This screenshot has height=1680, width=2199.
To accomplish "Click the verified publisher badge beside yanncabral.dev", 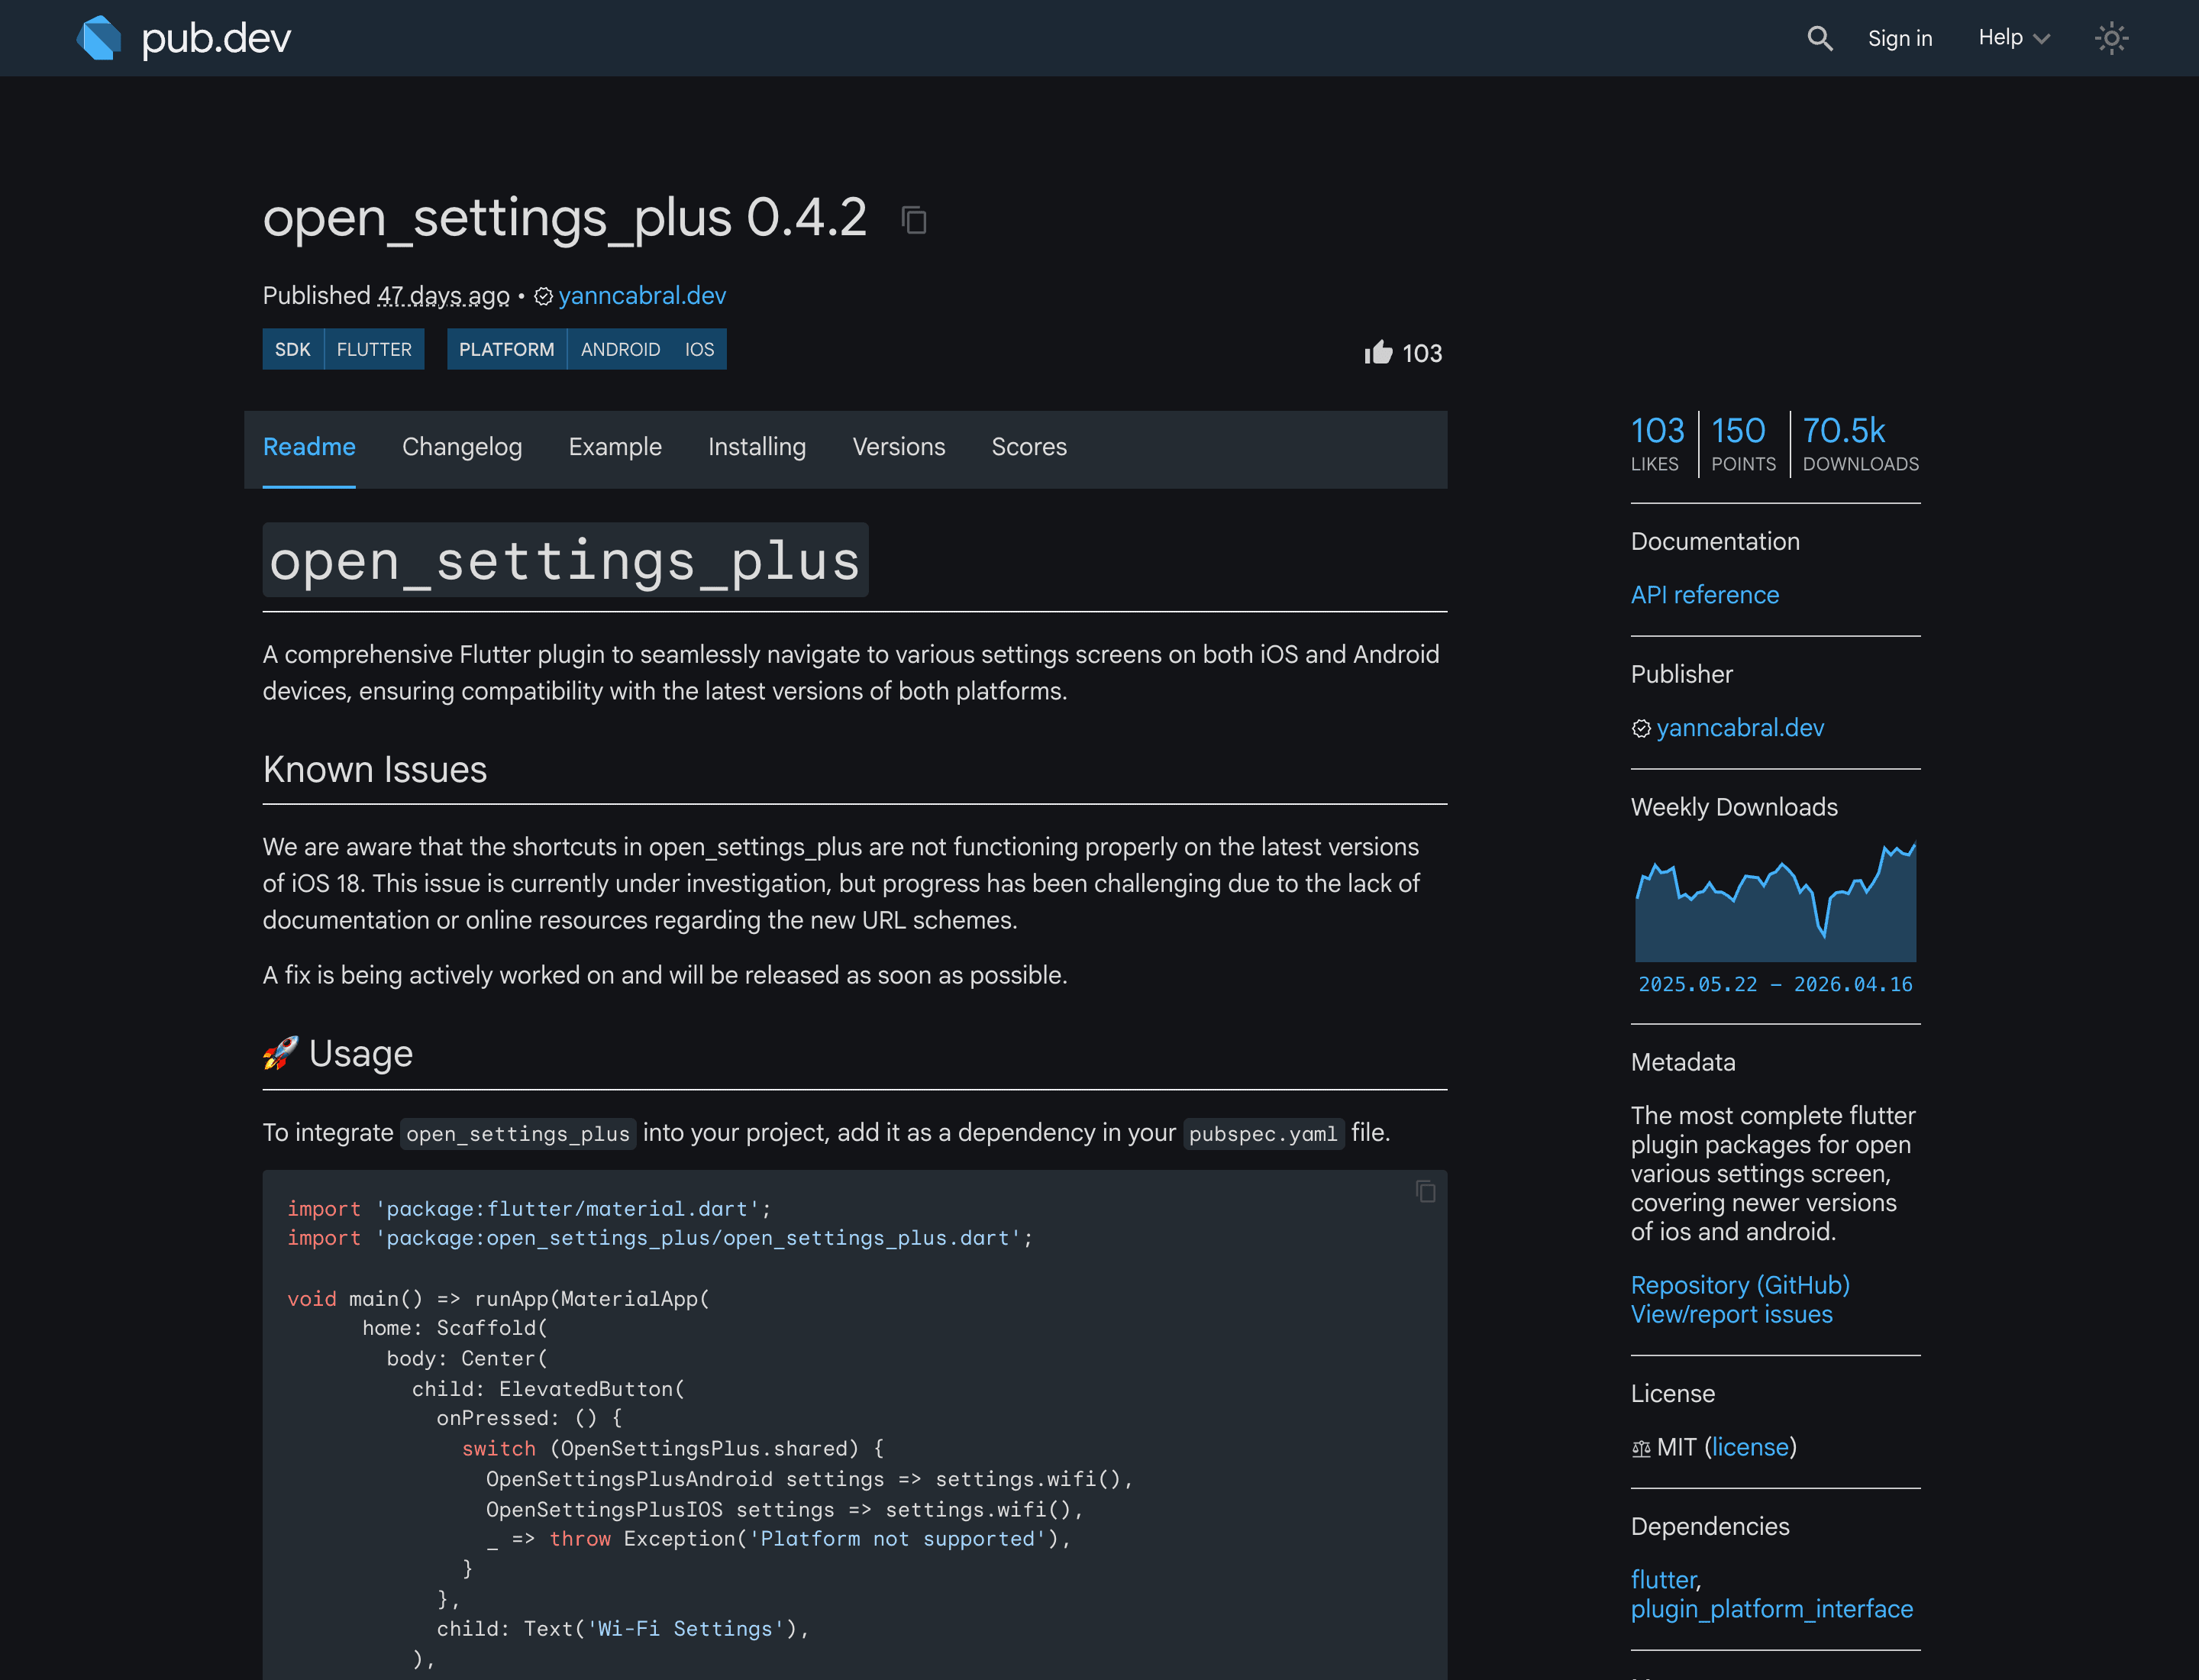I will click(x=544, y=296).
